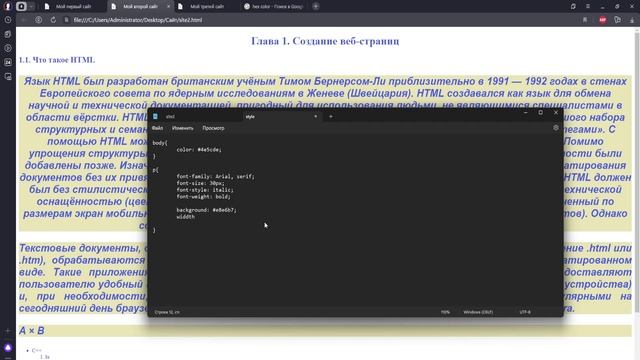
Task: Click the browser back arrow
Action: (x=24, y=20)
